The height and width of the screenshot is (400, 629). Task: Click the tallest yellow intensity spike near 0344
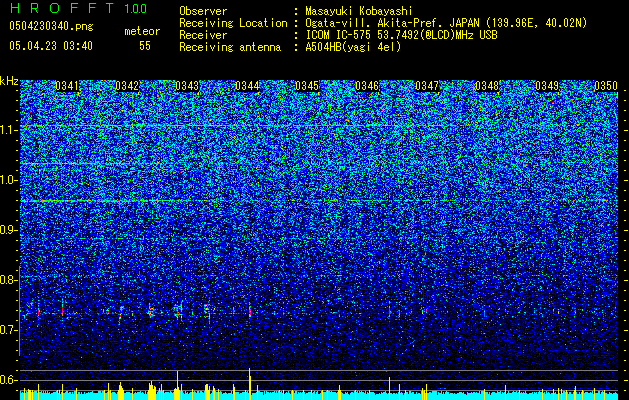pyautogui.click(x=250, y=384)
